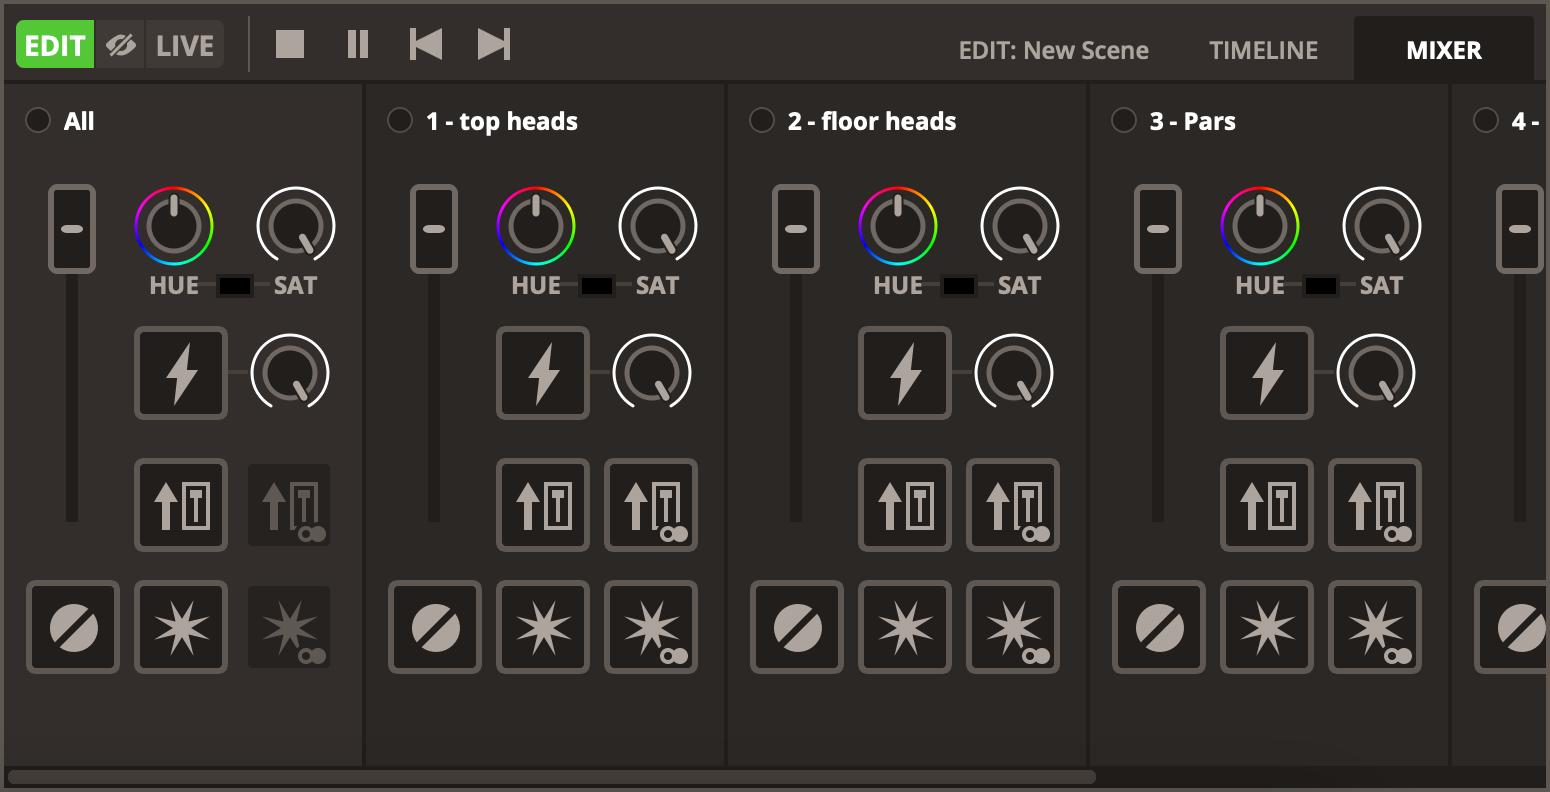Image resolution: width=1550 pixels, height=792 pixels.
Task: Click the blackout button in 2 - floor heads
Action: [x=797, y=628]
